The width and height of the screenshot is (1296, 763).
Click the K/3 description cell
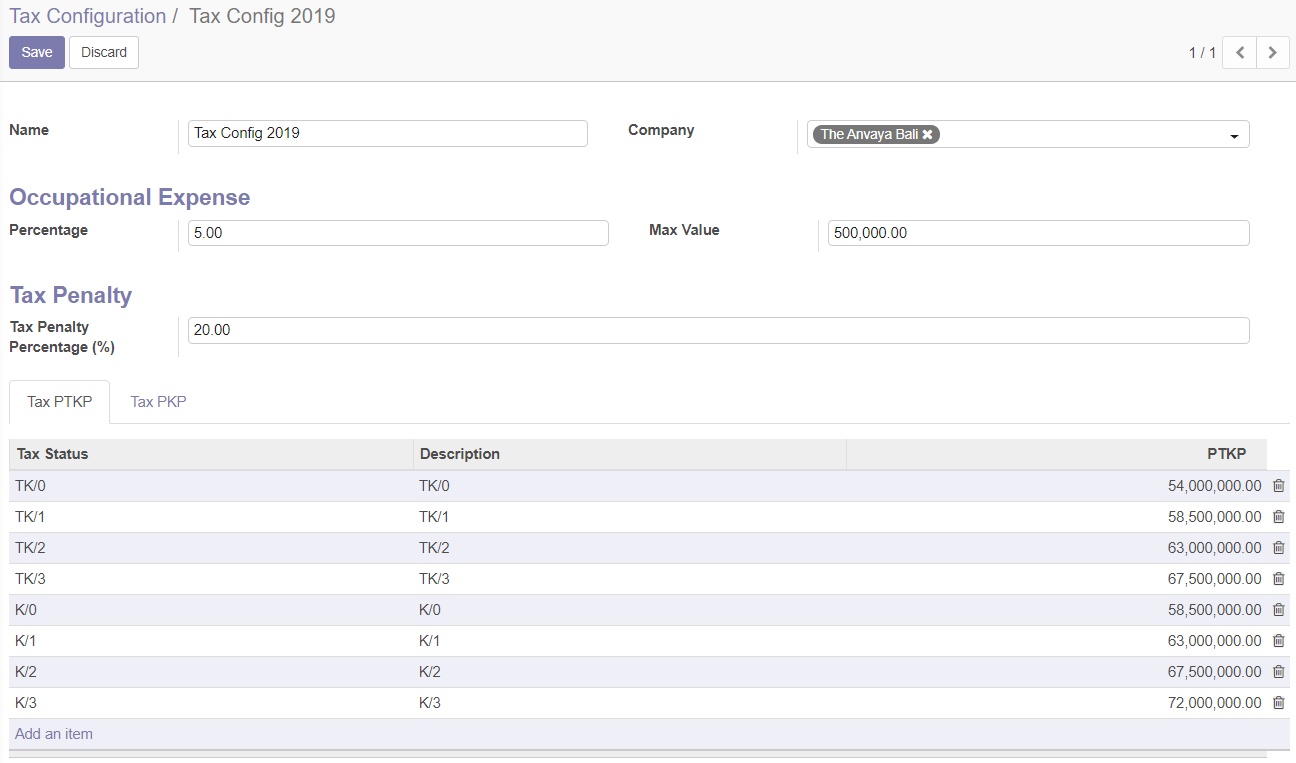click(630, 703)
